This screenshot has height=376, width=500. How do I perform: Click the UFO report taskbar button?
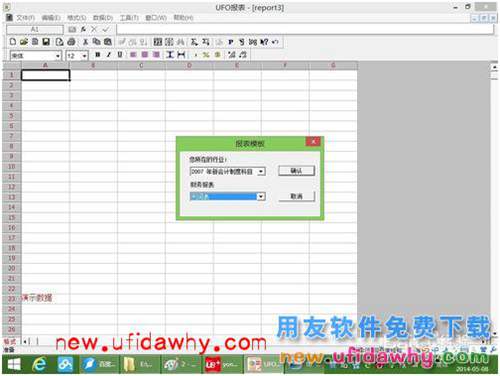(263, 364)
